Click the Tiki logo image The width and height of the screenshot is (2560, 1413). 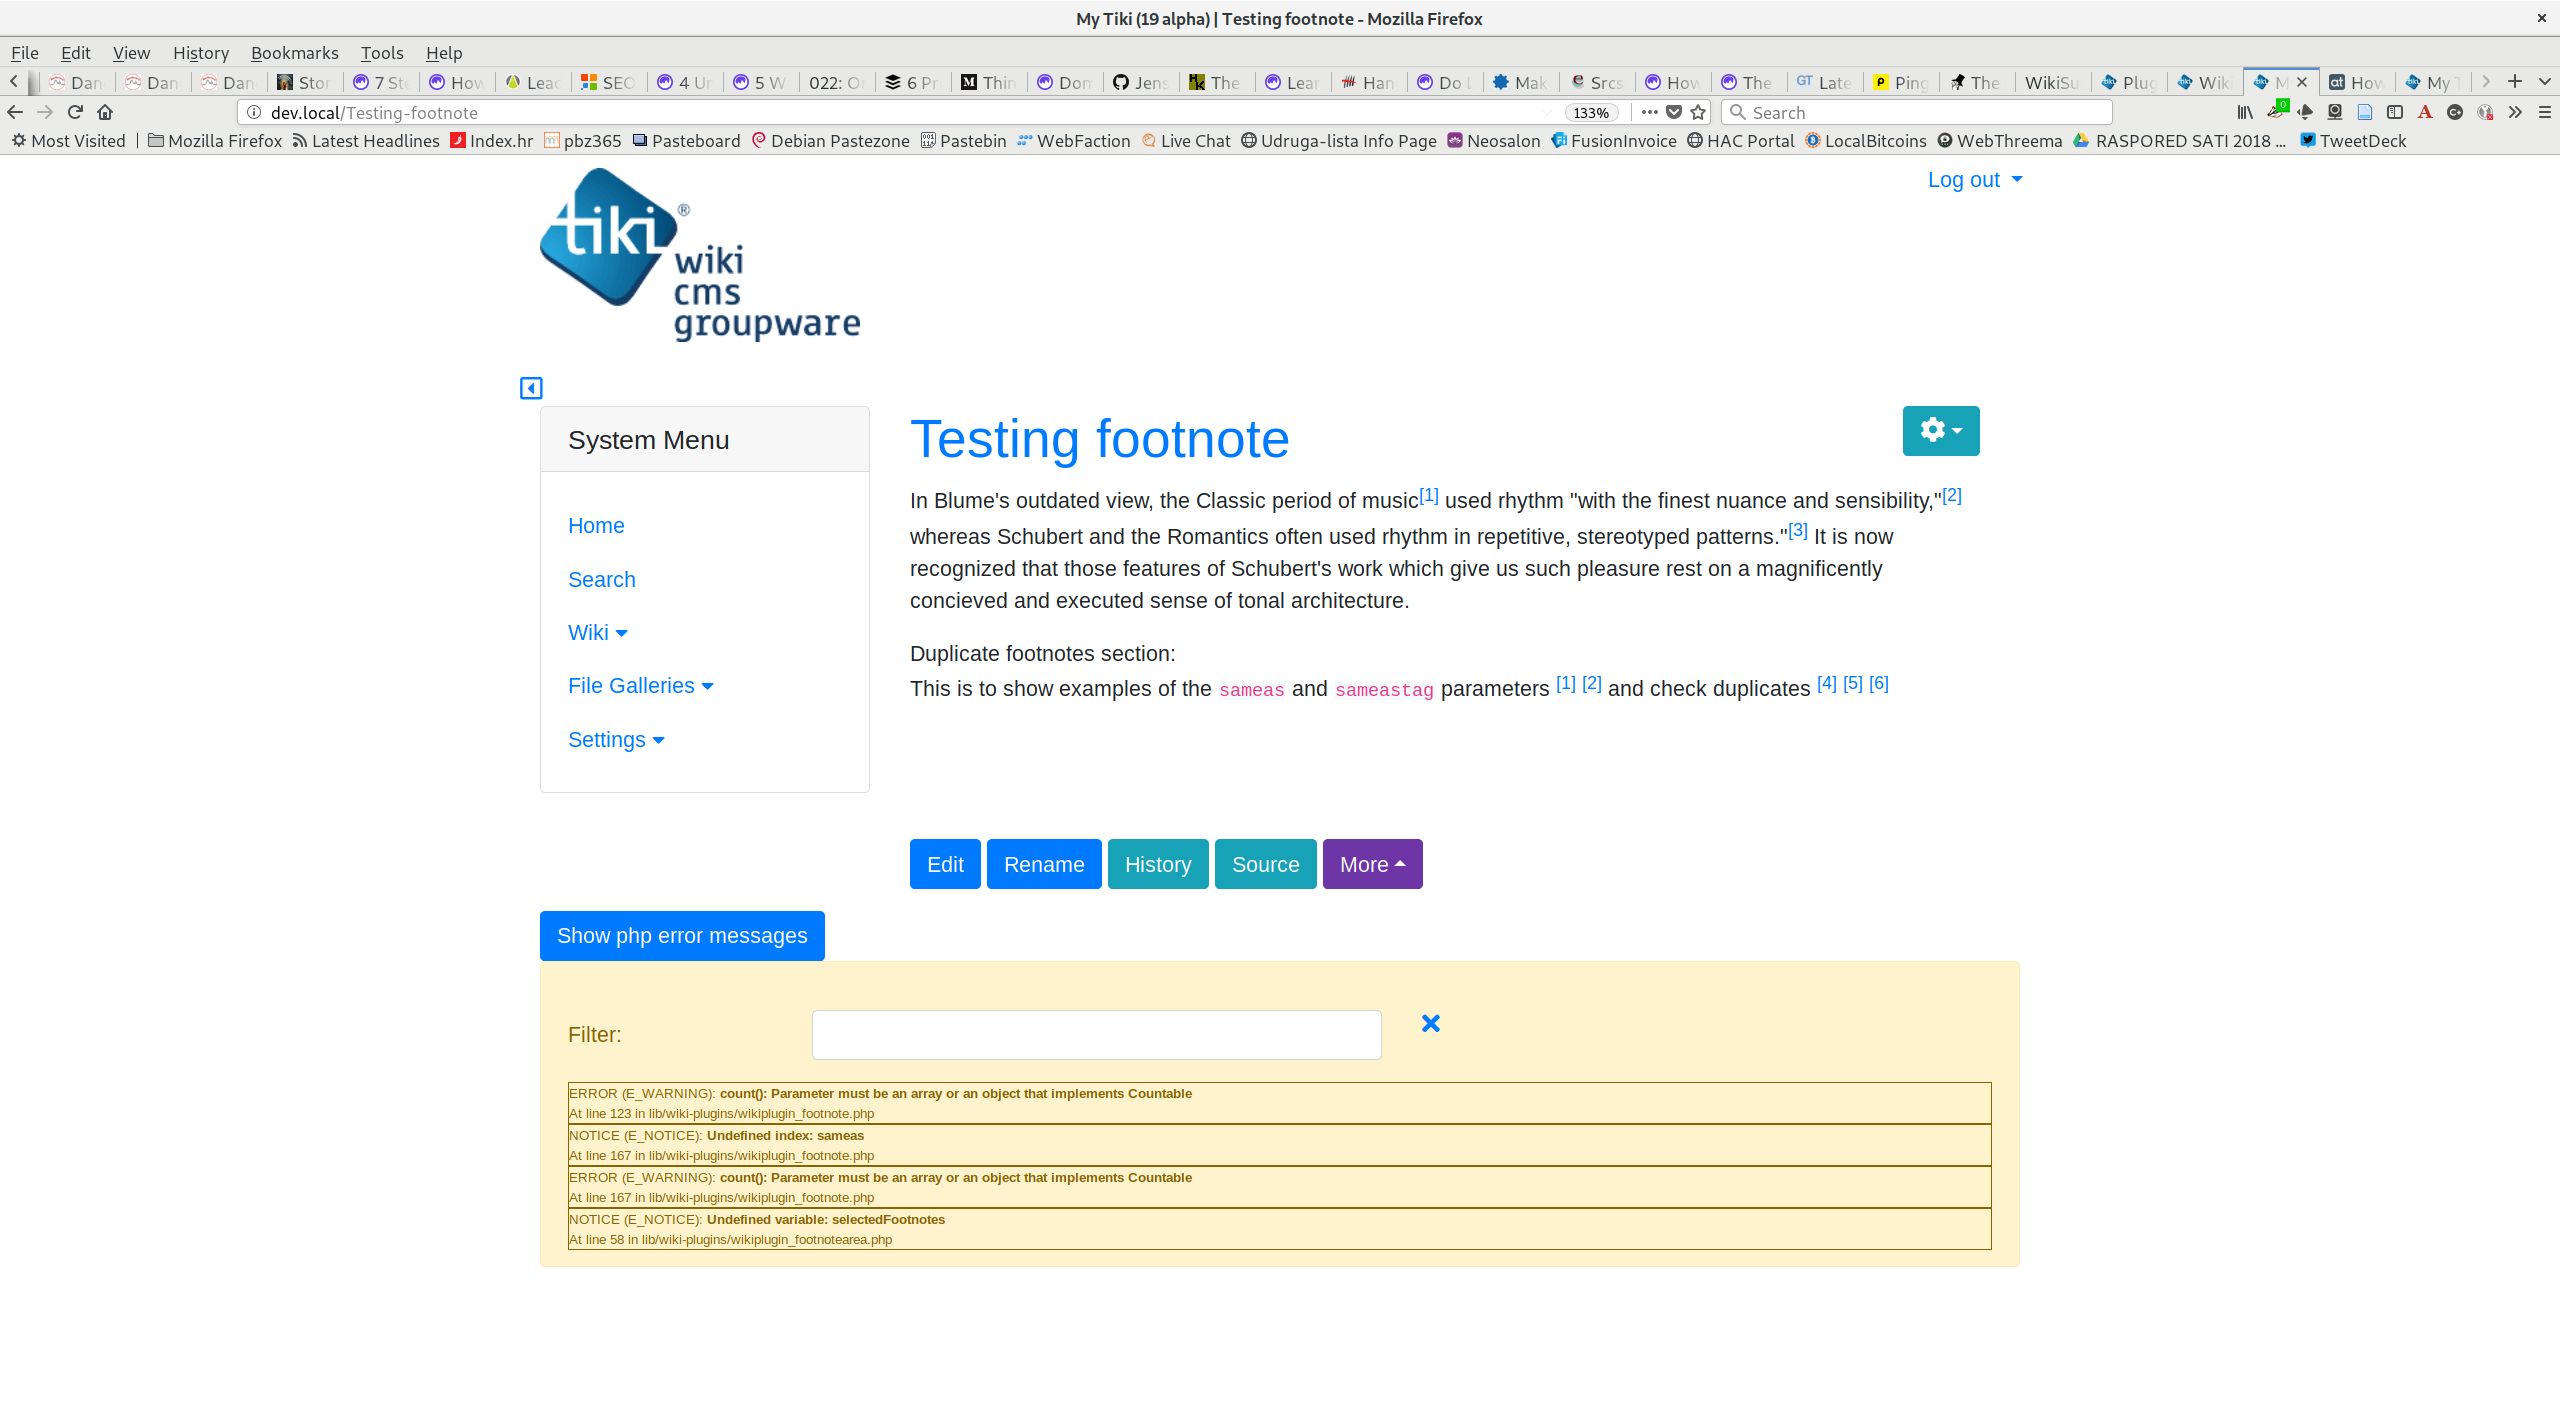point(700,254)
